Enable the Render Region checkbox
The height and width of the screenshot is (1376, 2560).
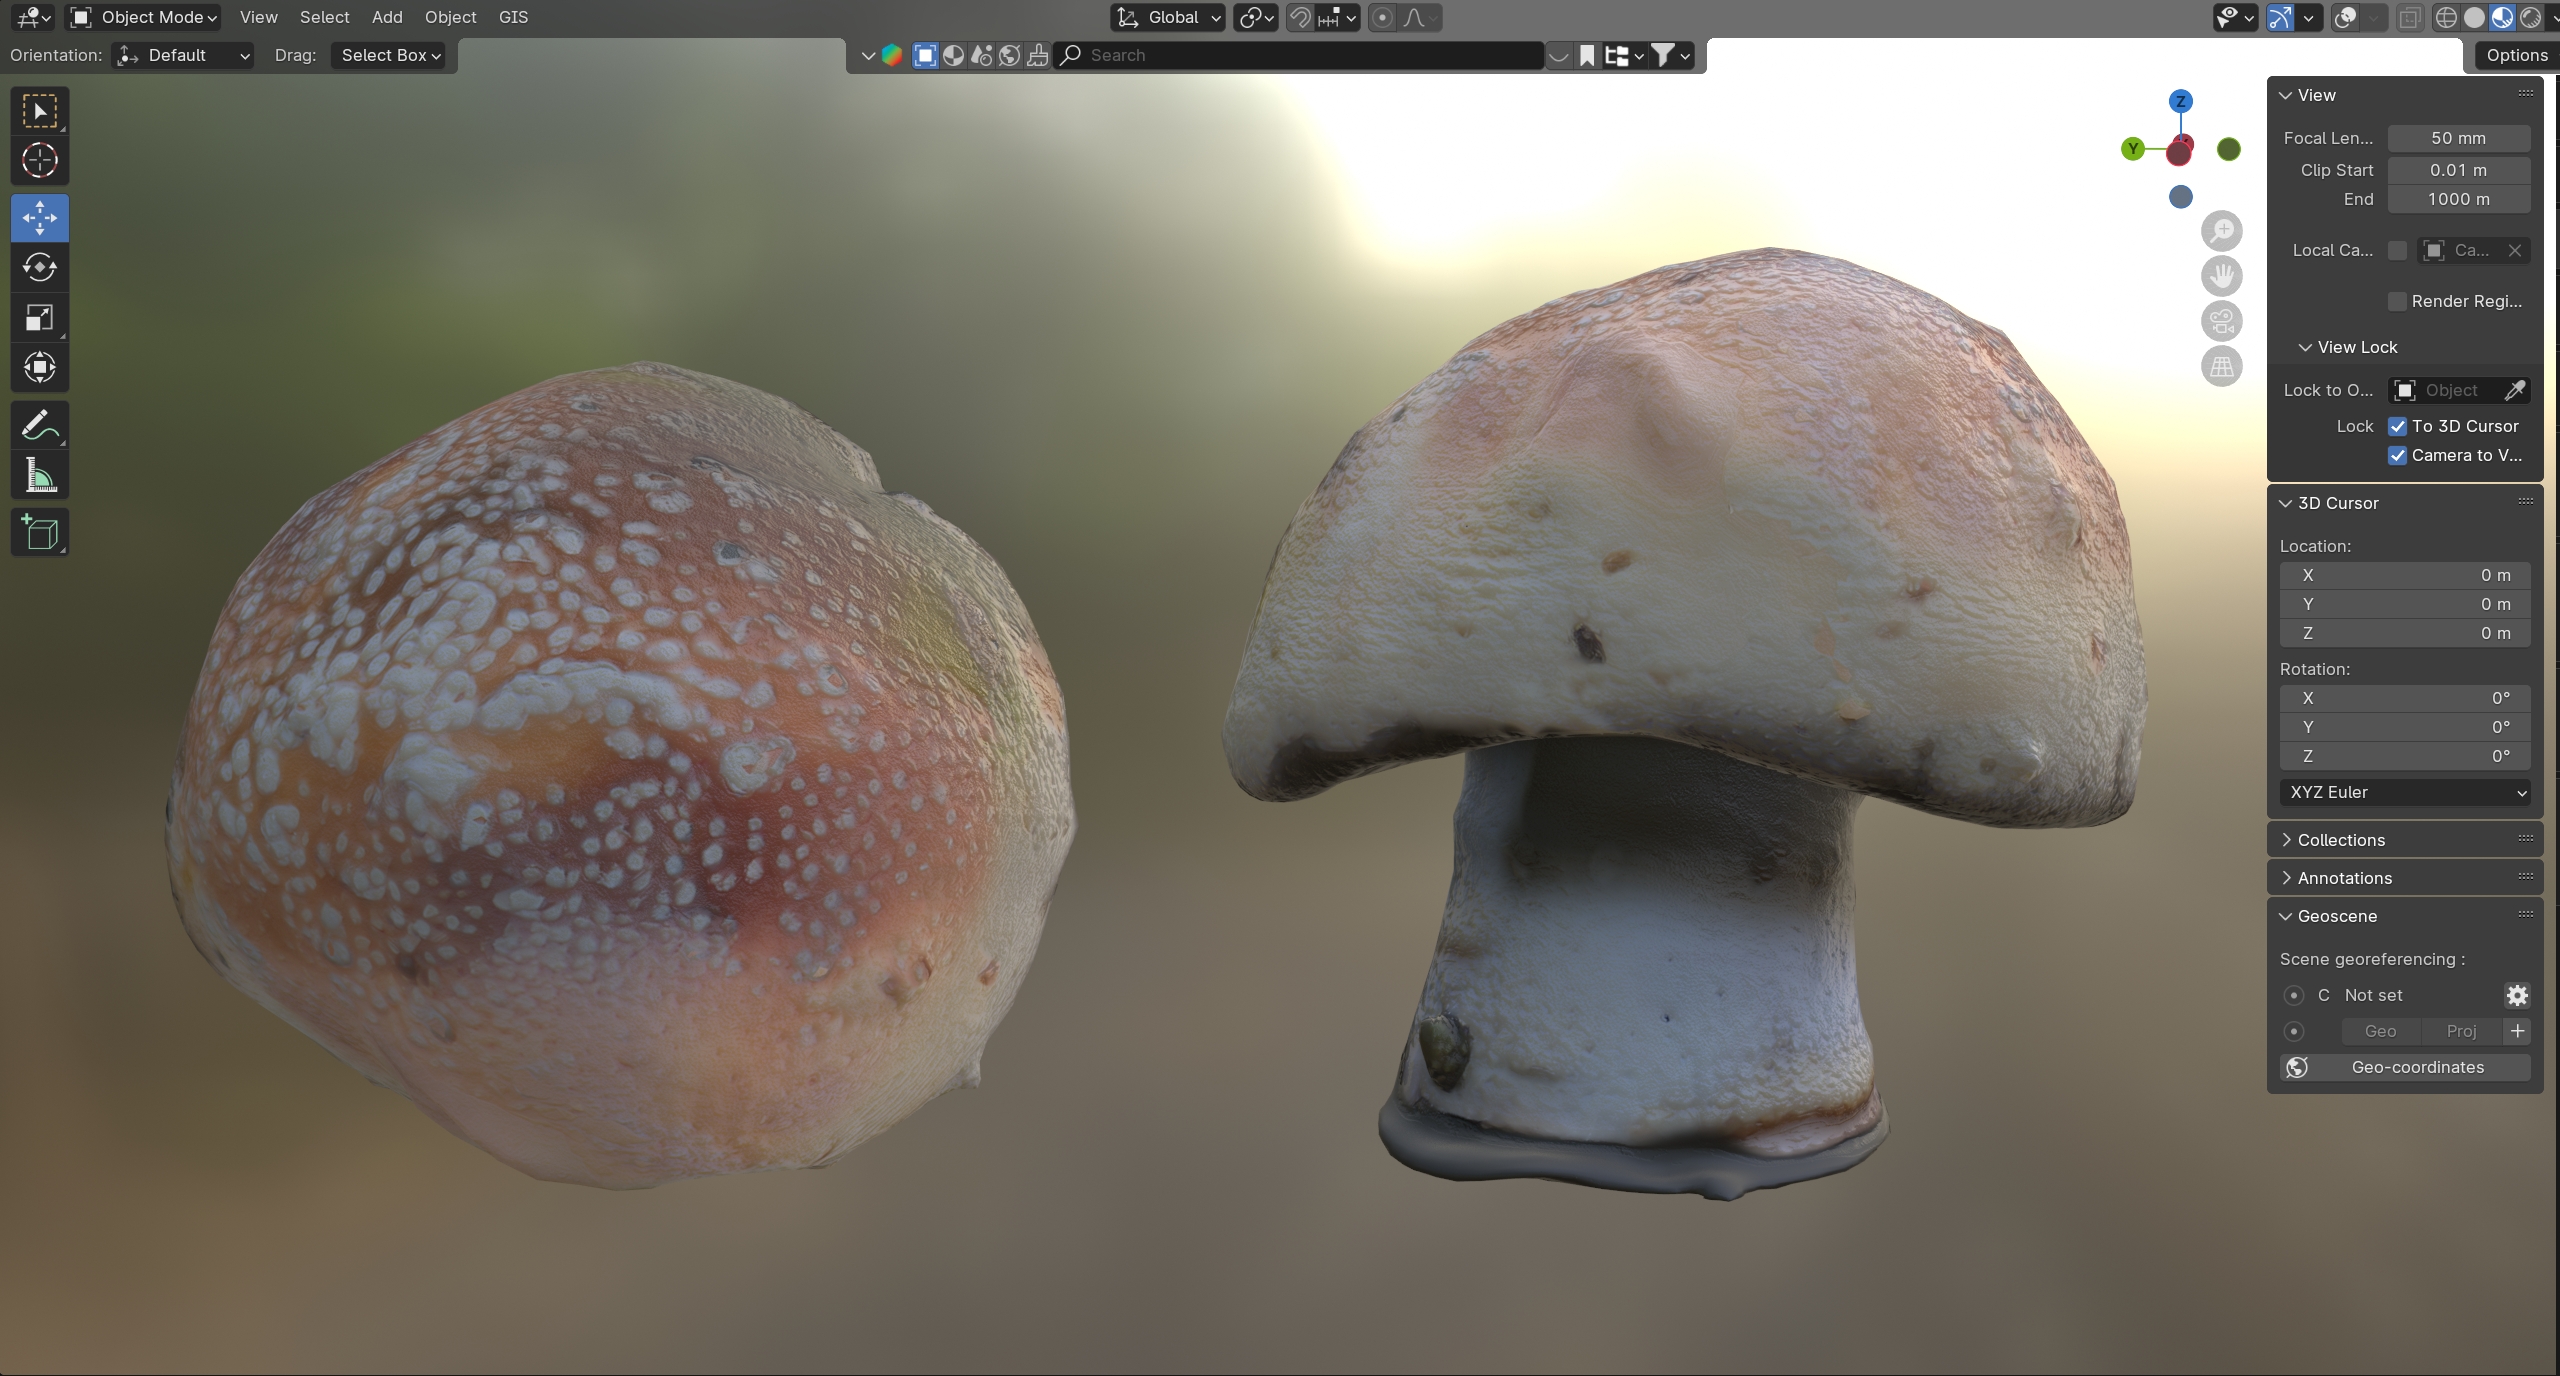click(x=2397, y=301)
